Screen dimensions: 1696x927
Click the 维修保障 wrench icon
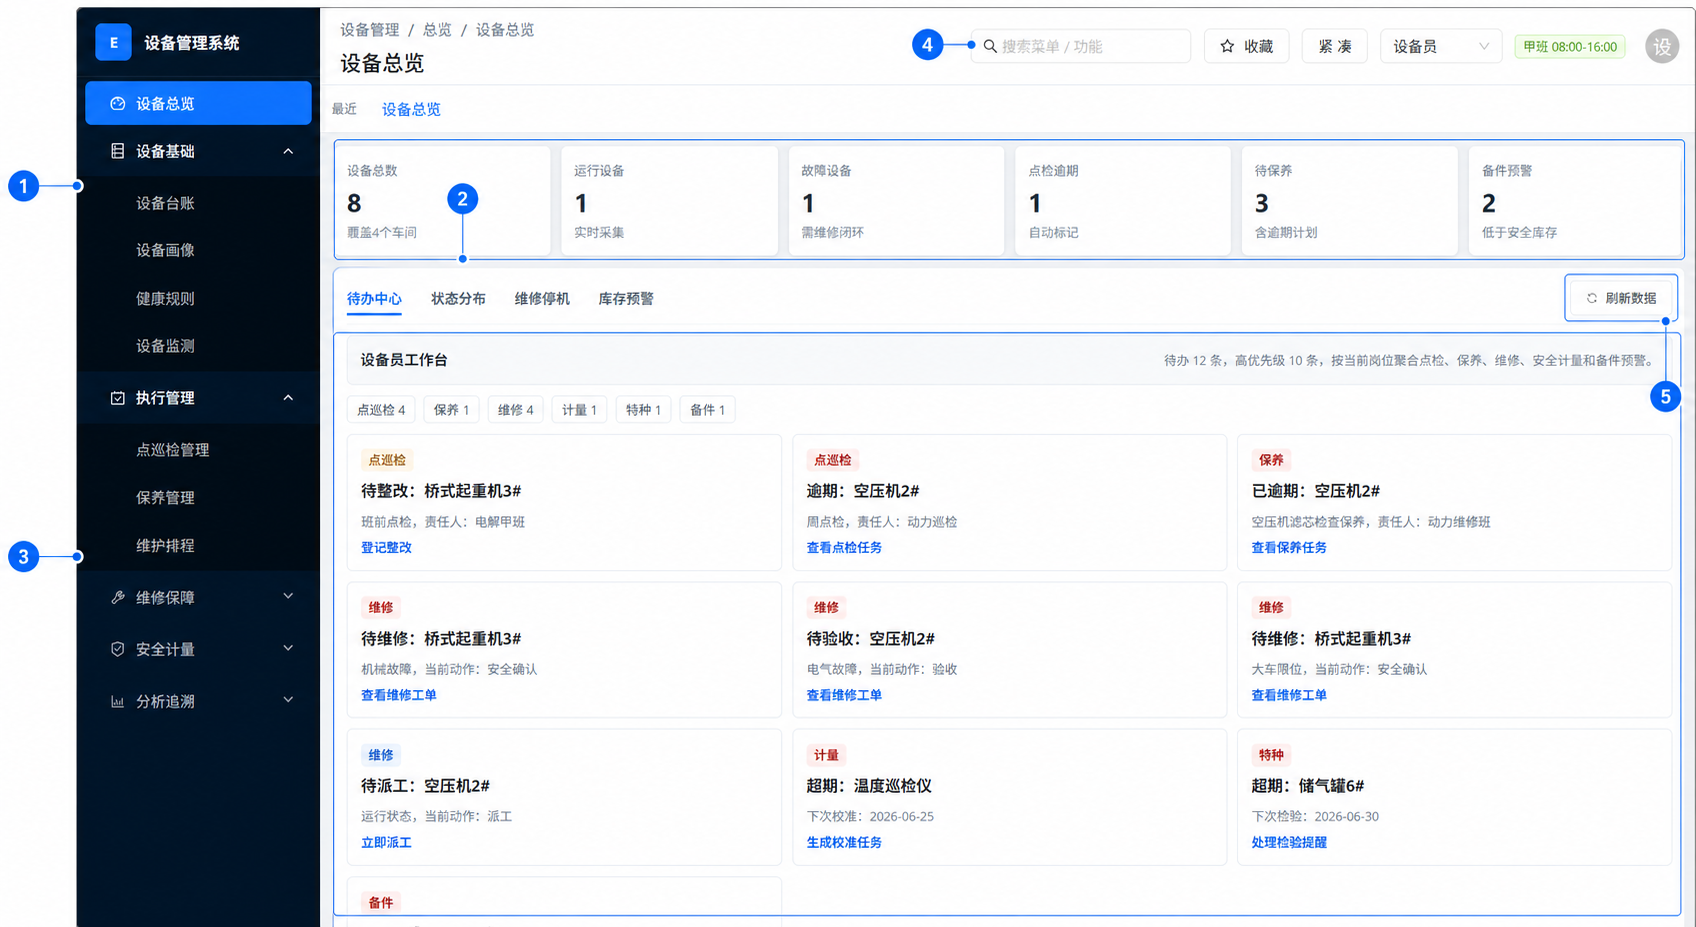pyautogui.click(x=117, y=598)
